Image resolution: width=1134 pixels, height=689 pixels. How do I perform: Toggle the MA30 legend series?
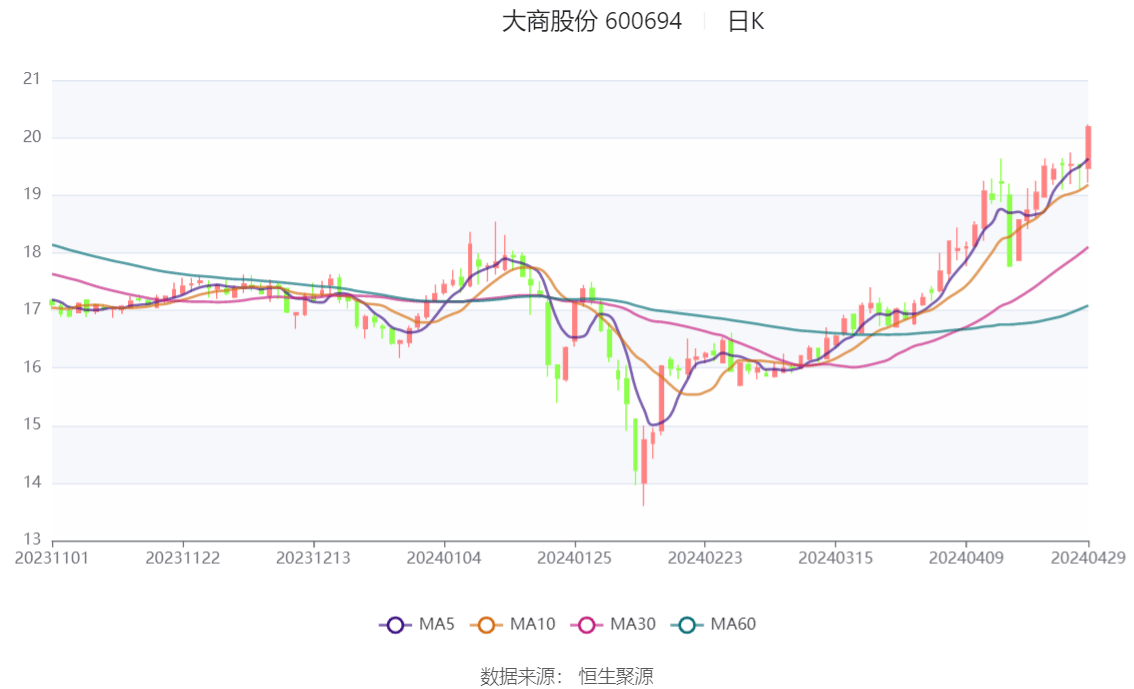click(x=613, y=624)
